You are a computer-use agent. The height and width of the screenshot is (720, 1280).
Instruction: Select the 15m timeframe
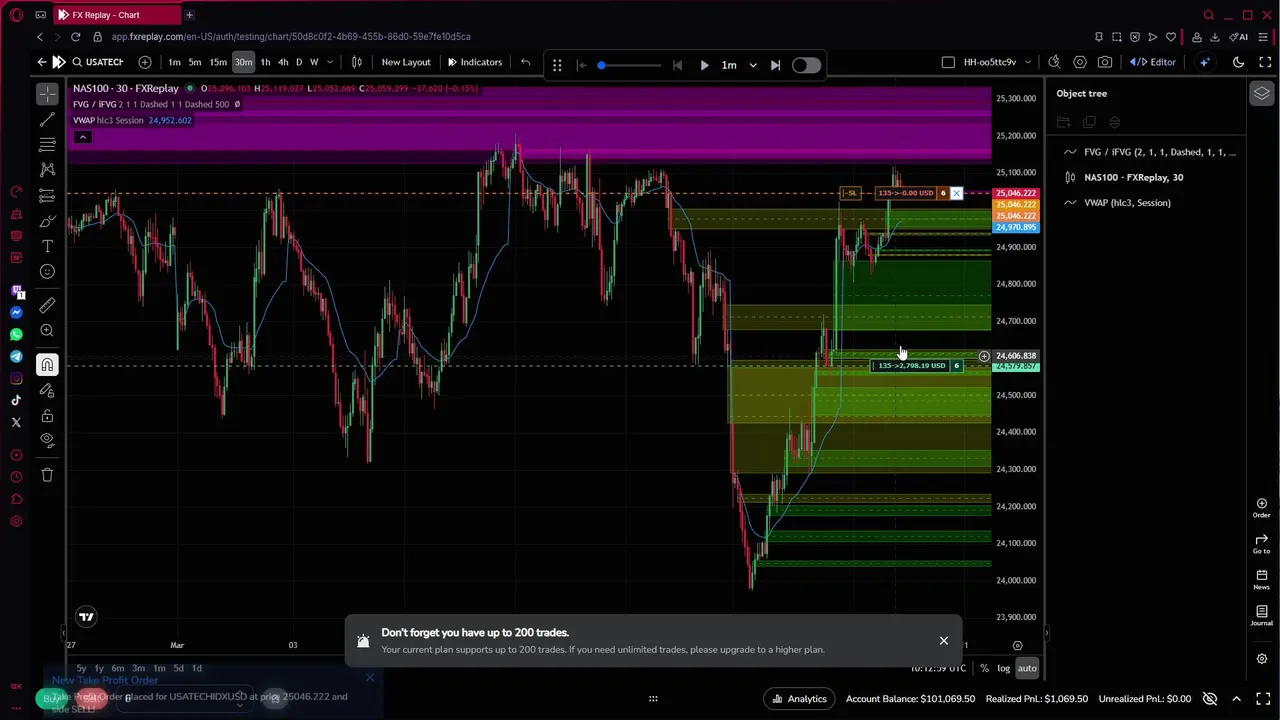(x=218, y=62)
